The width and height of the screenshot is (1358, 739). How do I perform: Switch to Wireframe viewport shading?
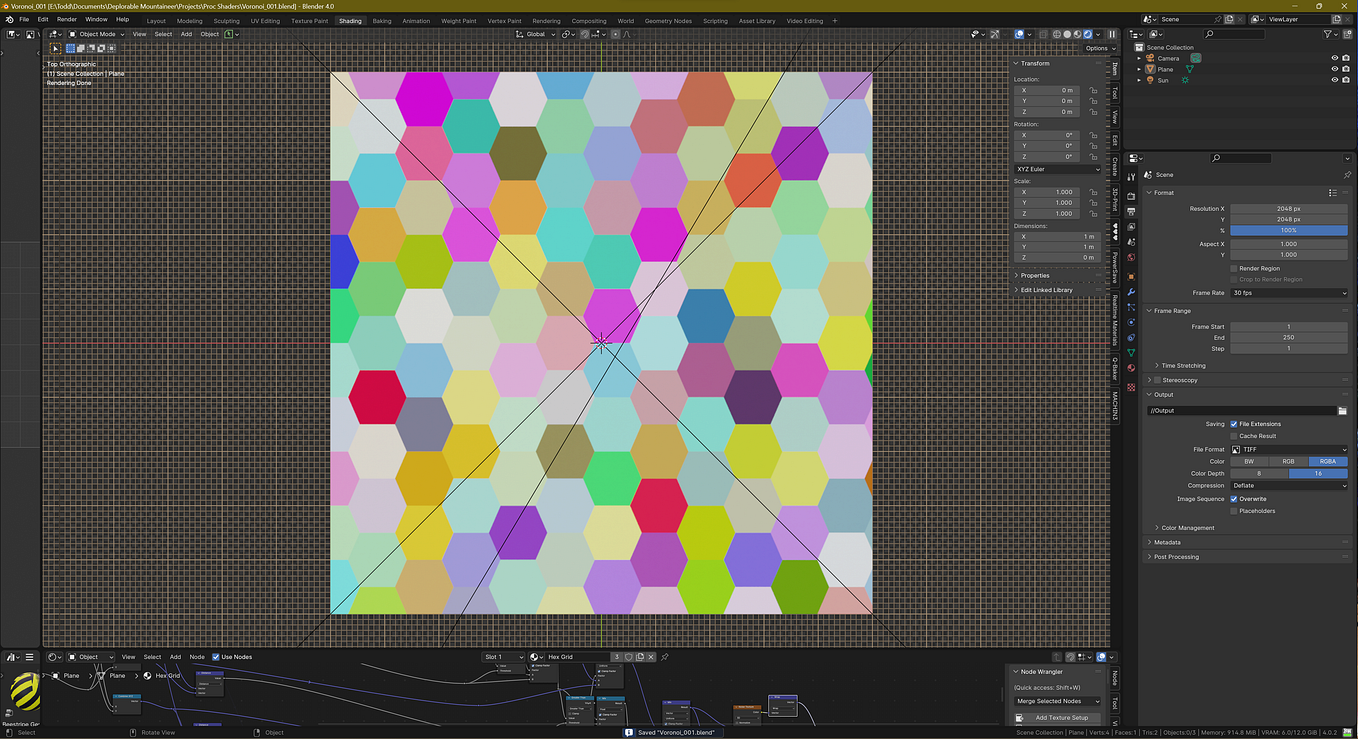pos(1056,34)
